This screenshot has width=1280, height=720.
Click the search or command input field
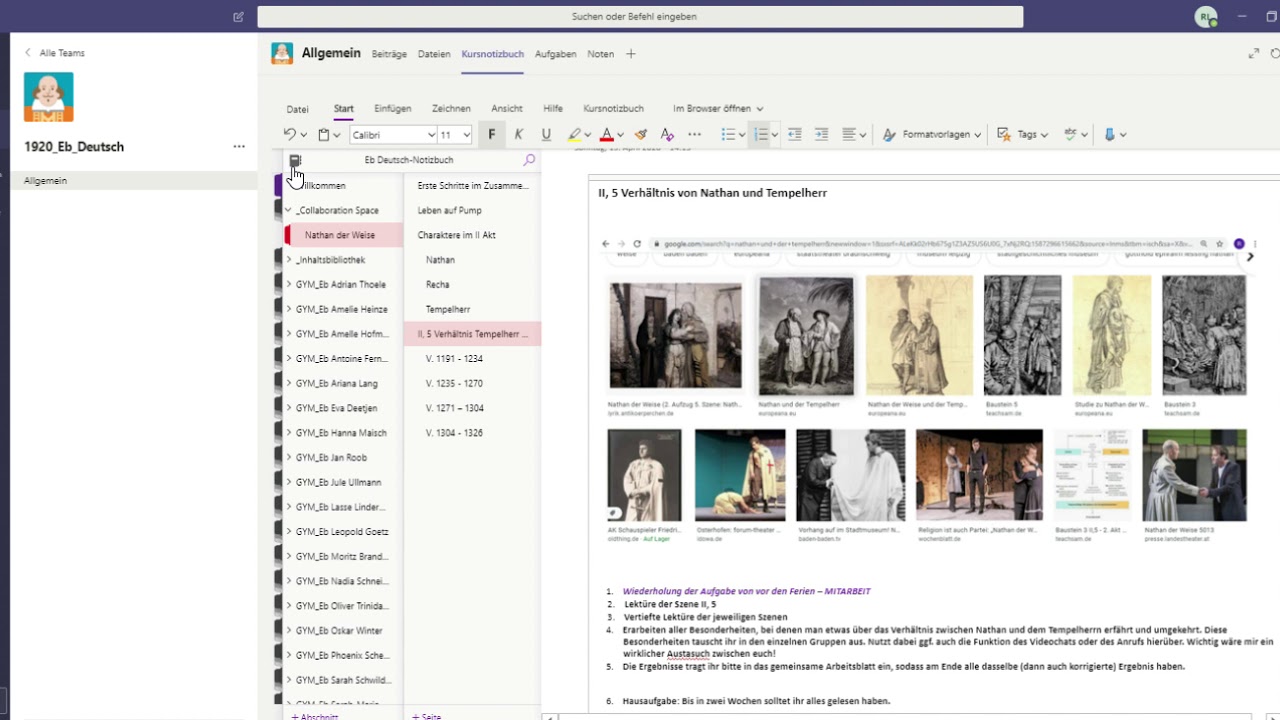pos(640,17)
